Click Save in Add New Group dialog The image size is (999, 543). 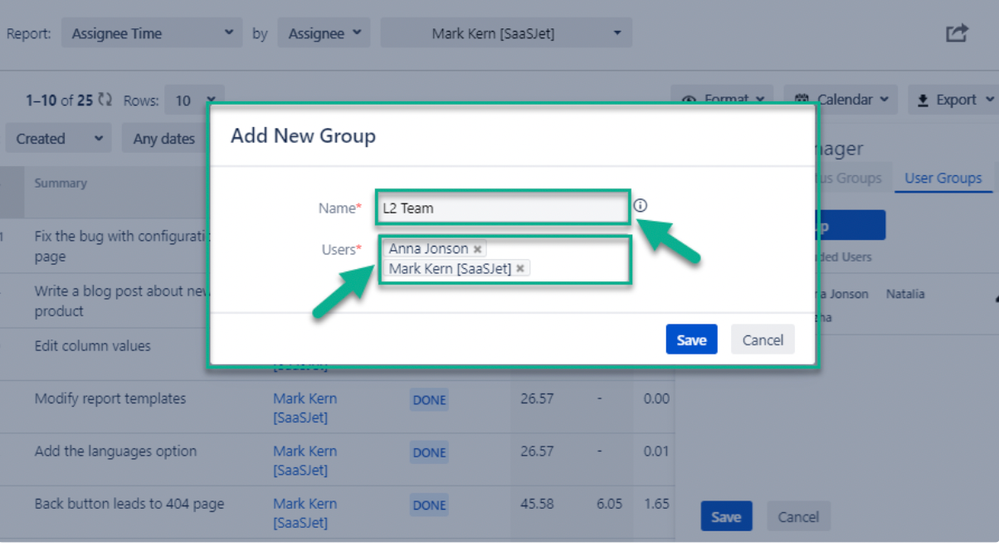691,340
